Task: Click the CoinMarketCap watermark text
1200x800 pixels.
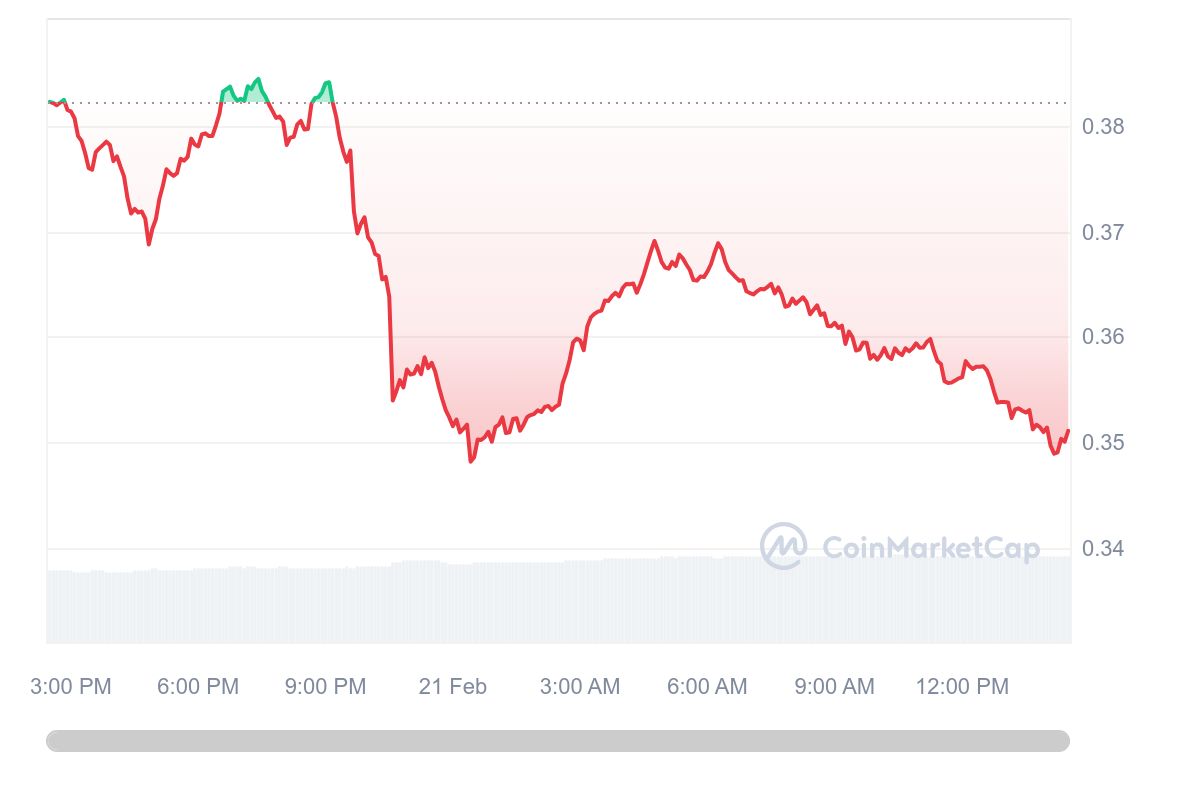Action: 930,548
